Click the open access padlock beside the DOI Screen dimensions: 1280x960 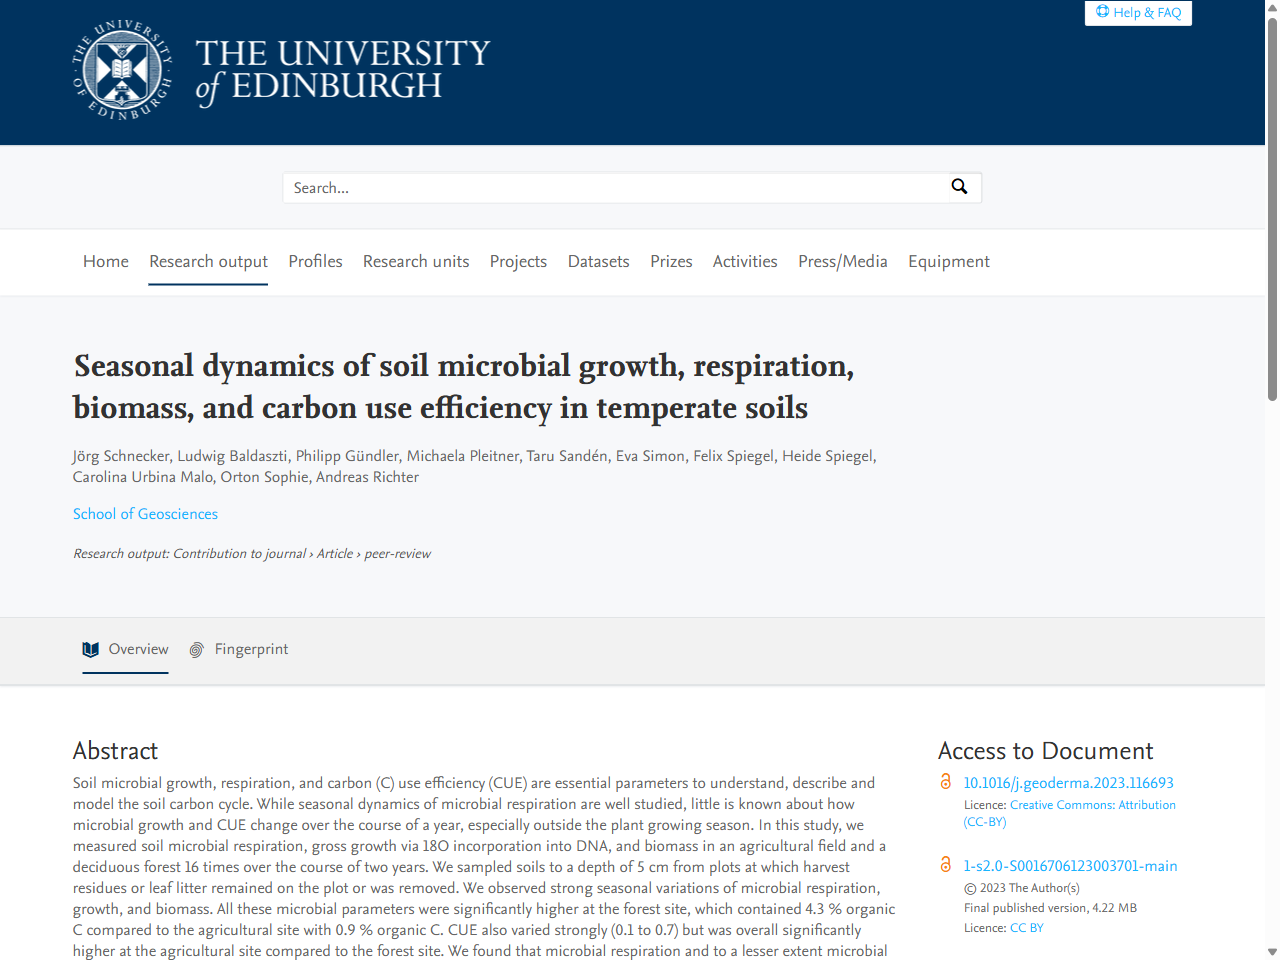tap(946, 782)
